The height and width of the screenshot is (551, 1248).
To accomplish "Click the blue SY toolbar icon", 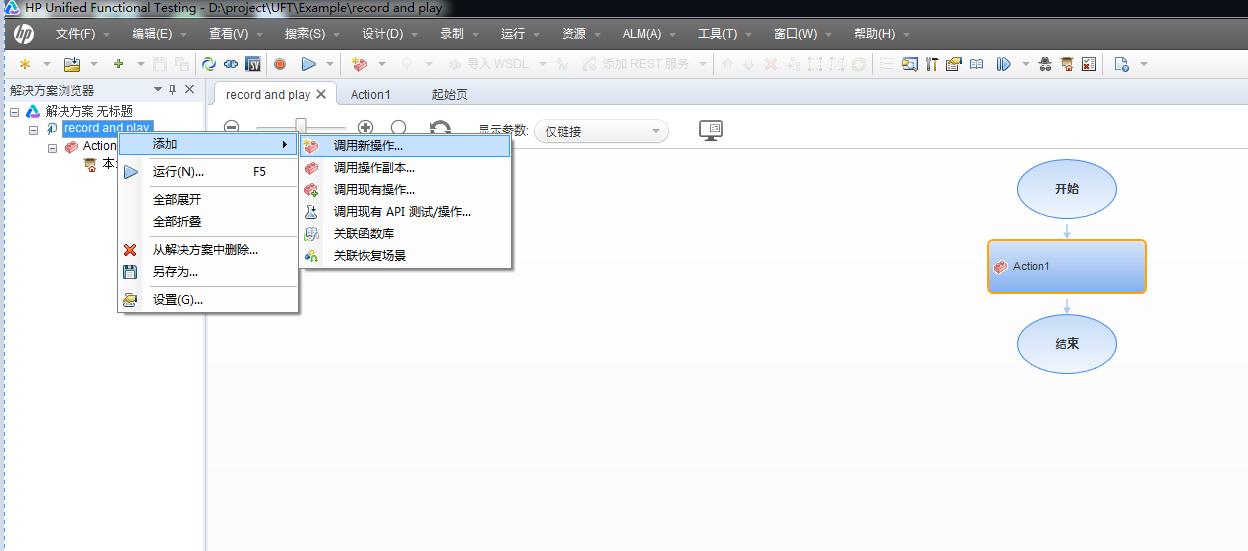I will click(253, 64).
